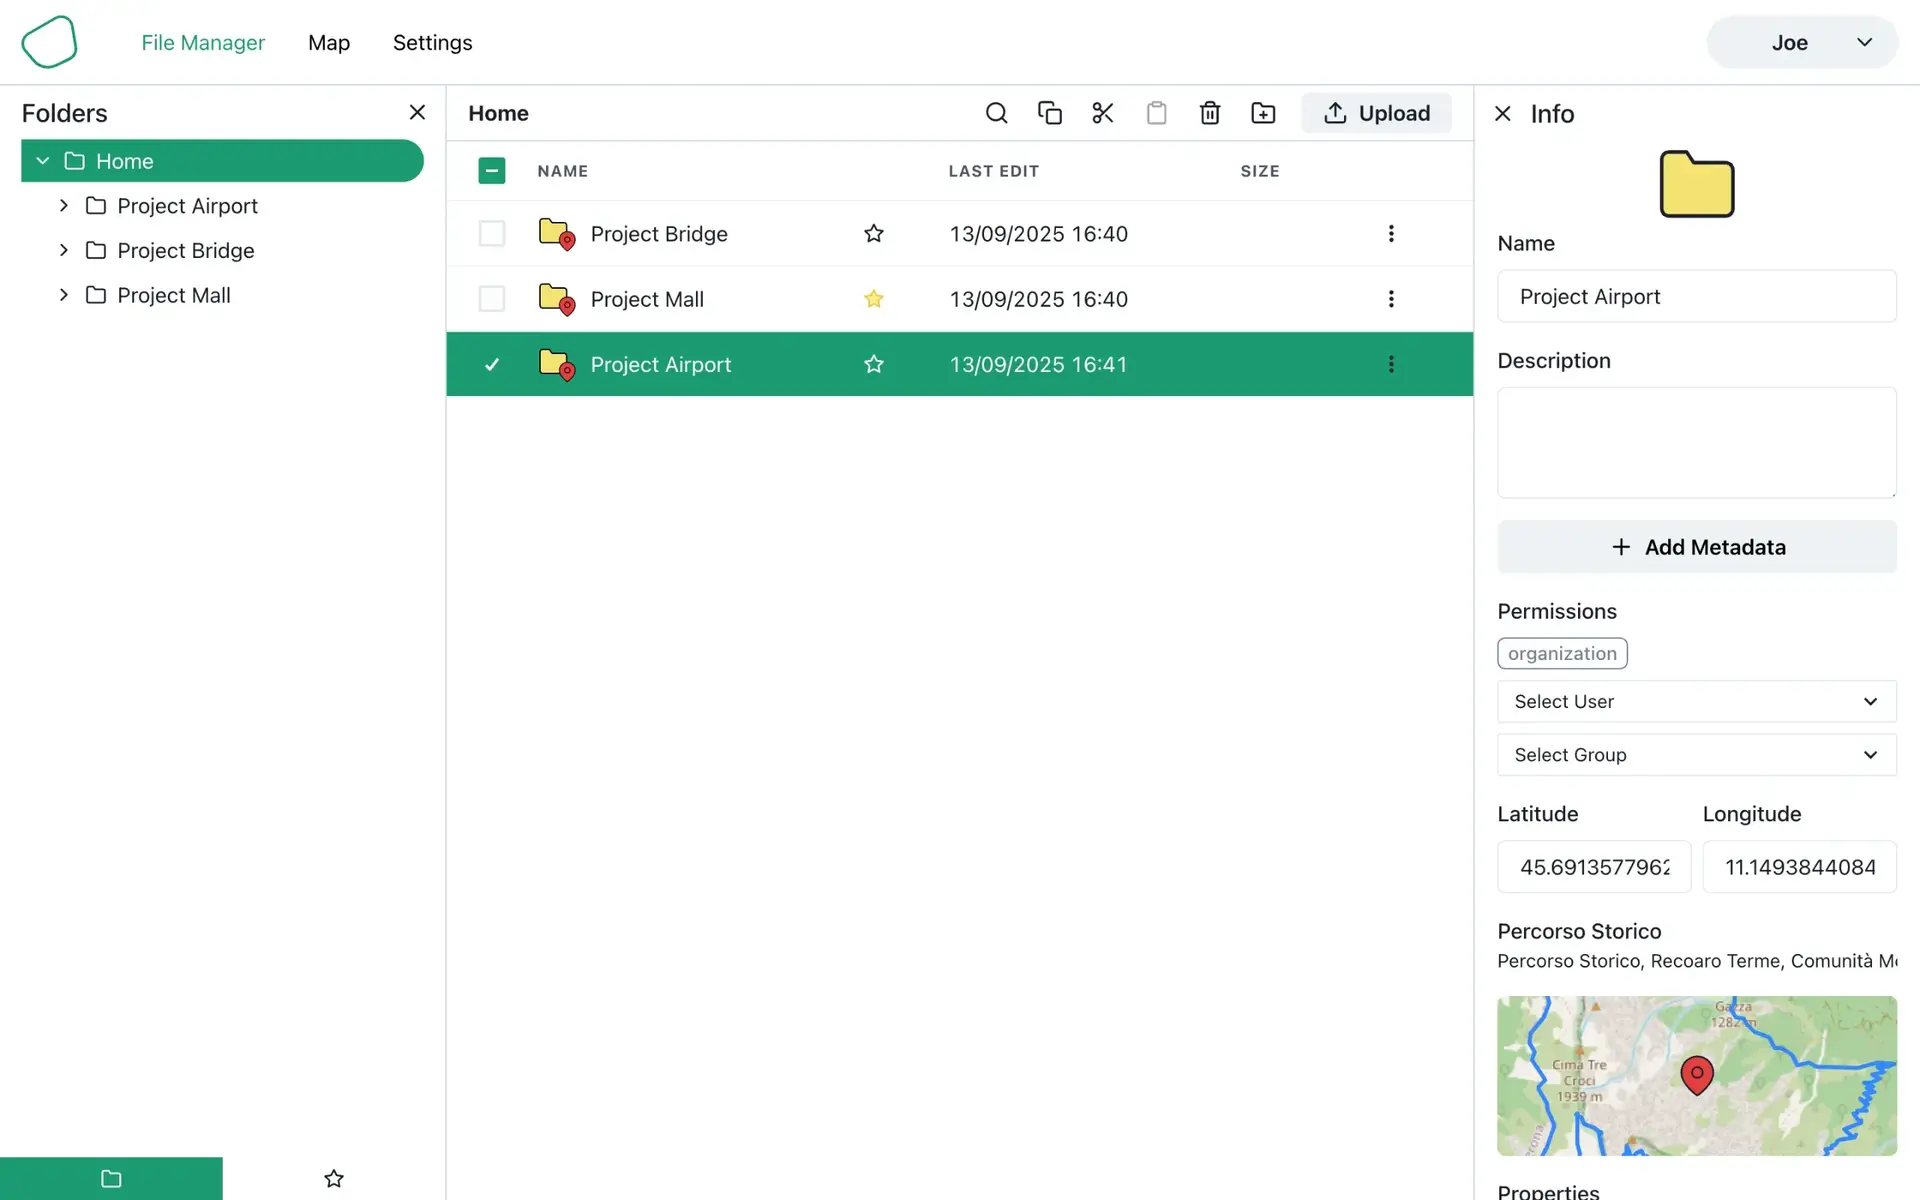Click the paste clipboard icon
Screen dimensions: 1920x1200
tap(1156, 113)
